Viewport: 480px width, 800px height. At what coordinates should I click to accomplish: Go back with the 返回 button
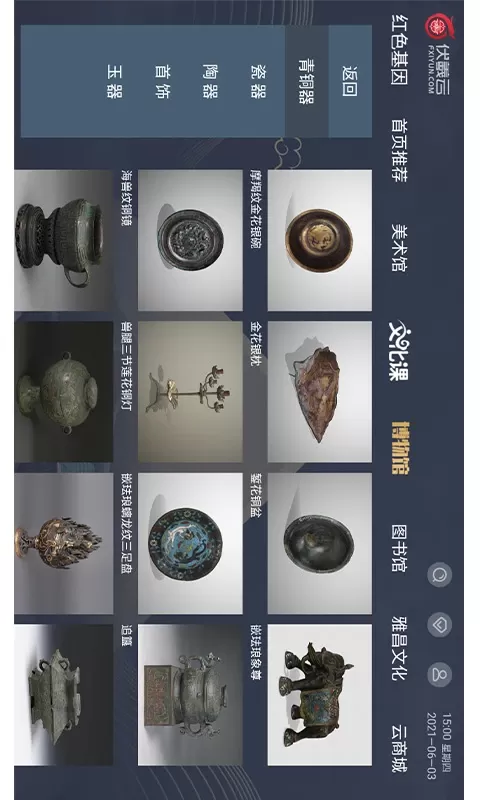click(x=350, y=81)
